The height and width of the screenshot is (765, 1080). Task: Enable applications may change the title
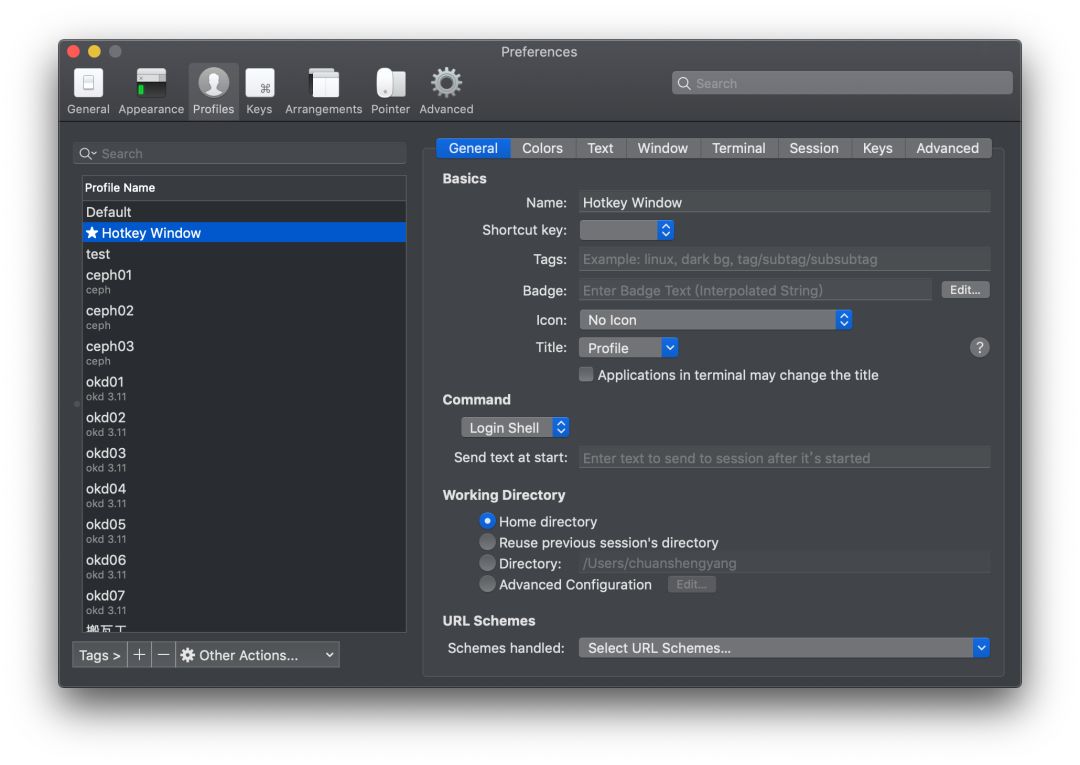(x=586, y=375)
